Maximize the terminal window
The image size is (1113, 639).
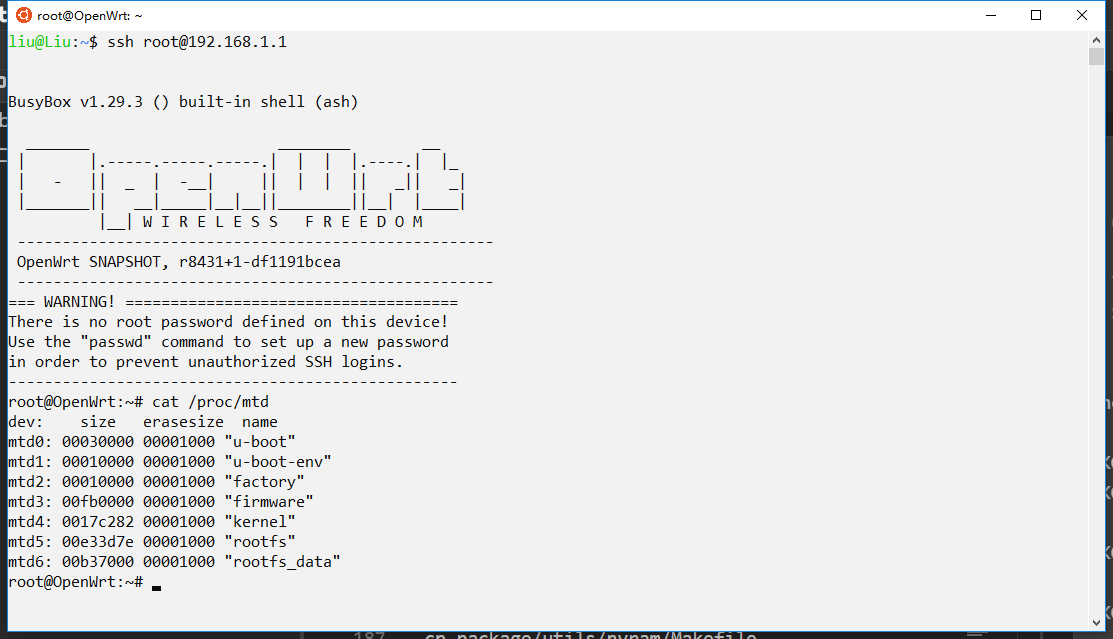[1036, 15]
